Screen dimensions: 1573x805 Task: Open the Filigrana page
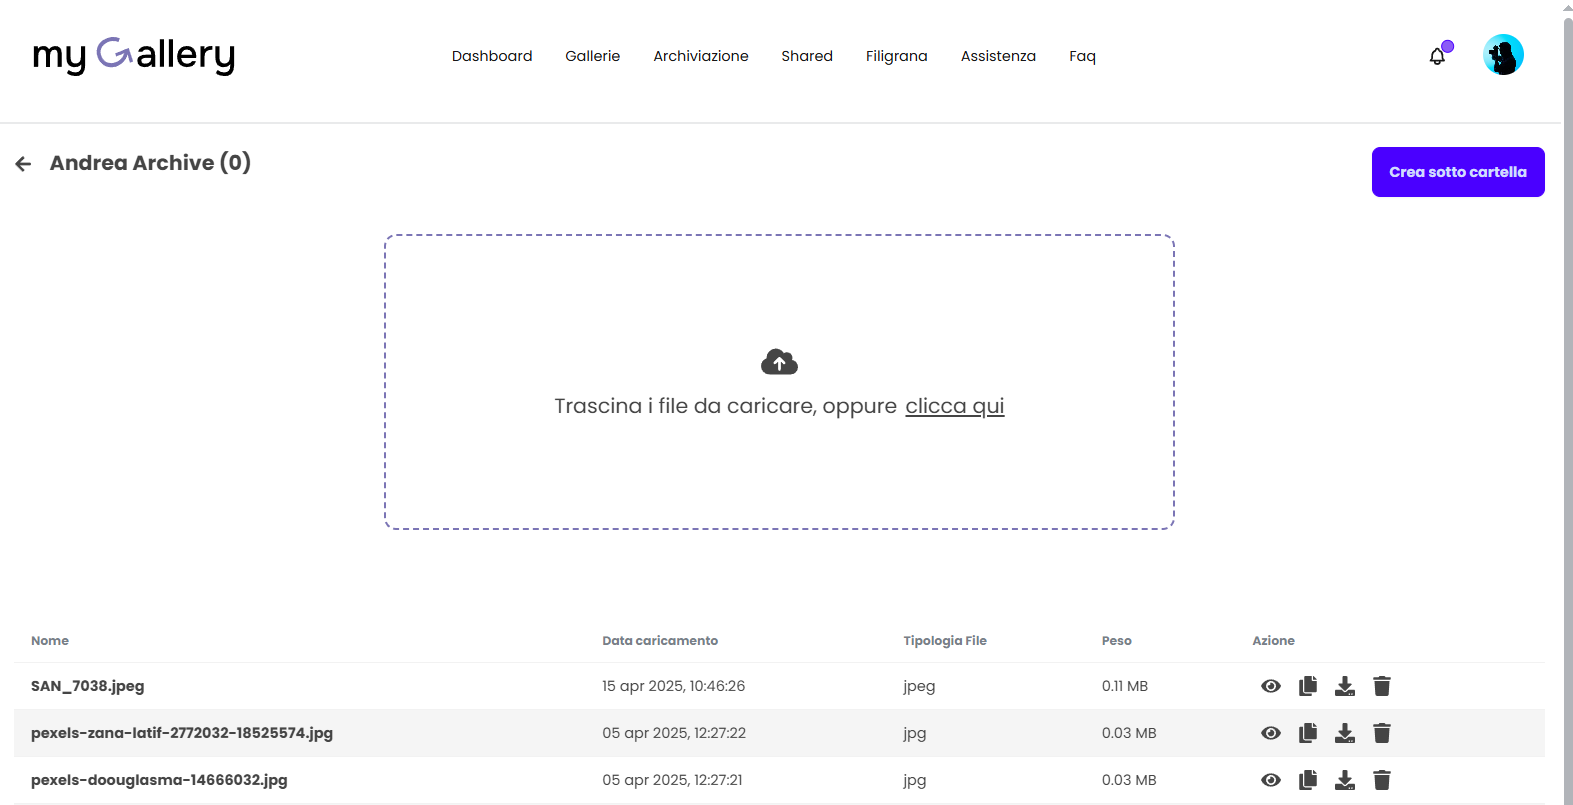(897, 56)
